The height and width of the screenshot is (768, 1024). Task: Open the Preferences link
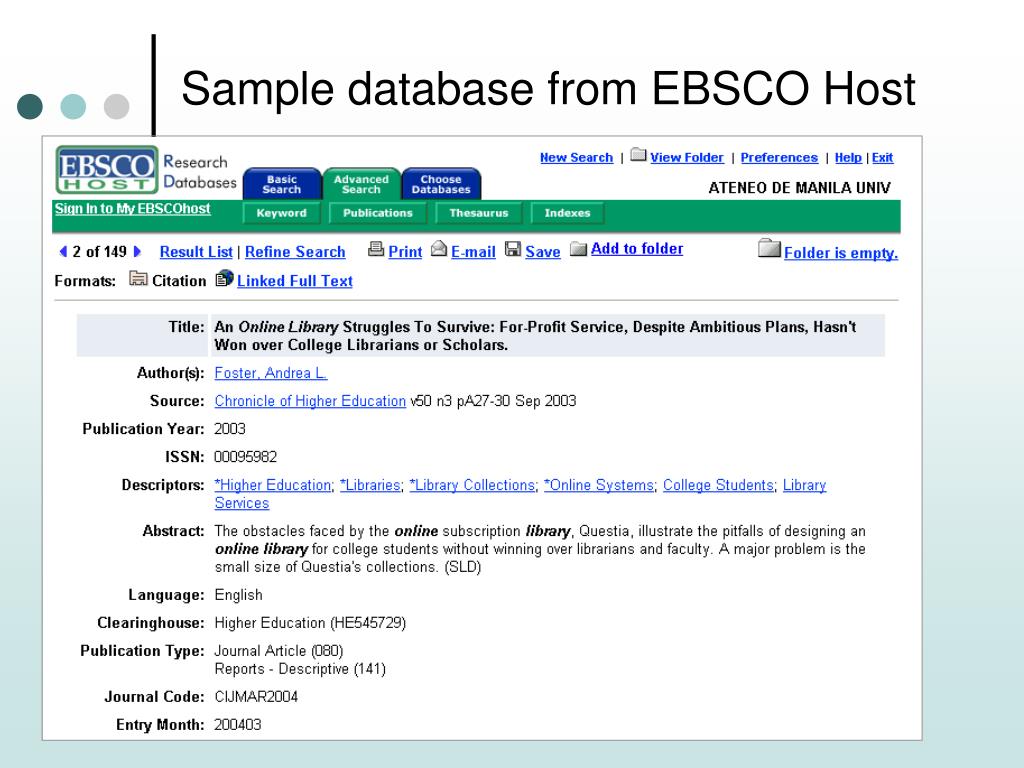(x=779, y=157)
